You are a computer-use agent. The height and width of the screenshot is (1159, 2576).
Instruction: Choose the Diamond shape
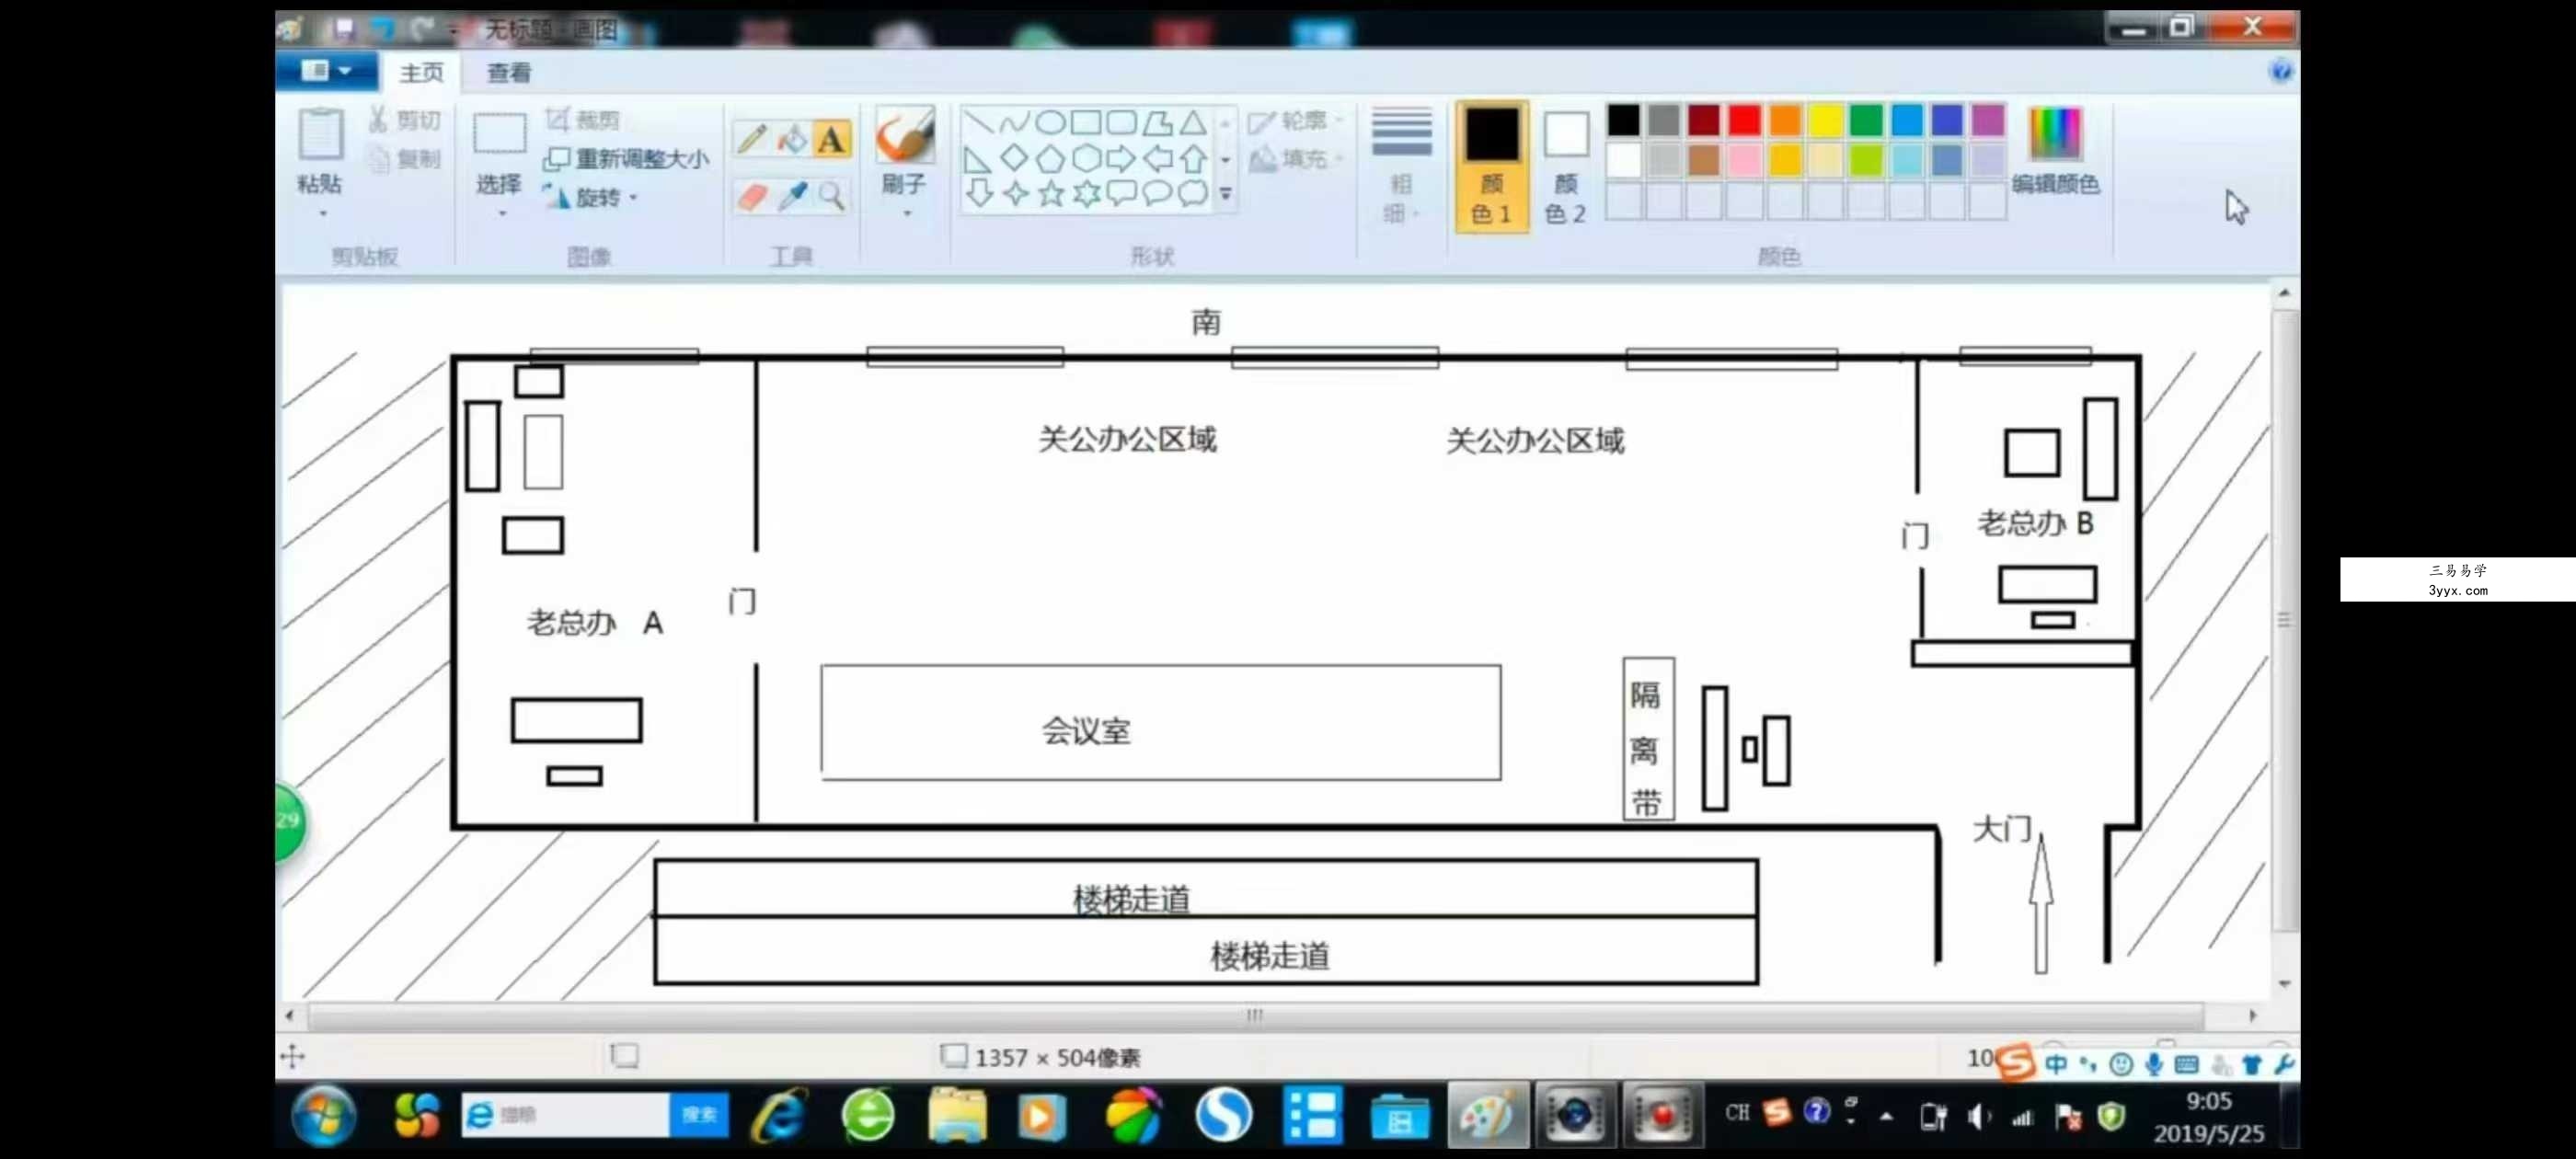[x=1013, y=158]
